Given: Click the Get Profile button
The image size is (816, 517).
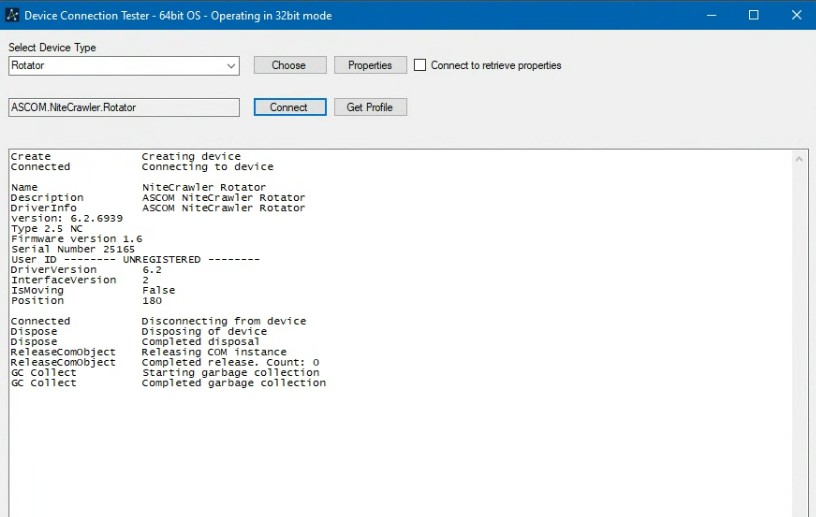Looking at the screenshot, I should tap(370, 107).
